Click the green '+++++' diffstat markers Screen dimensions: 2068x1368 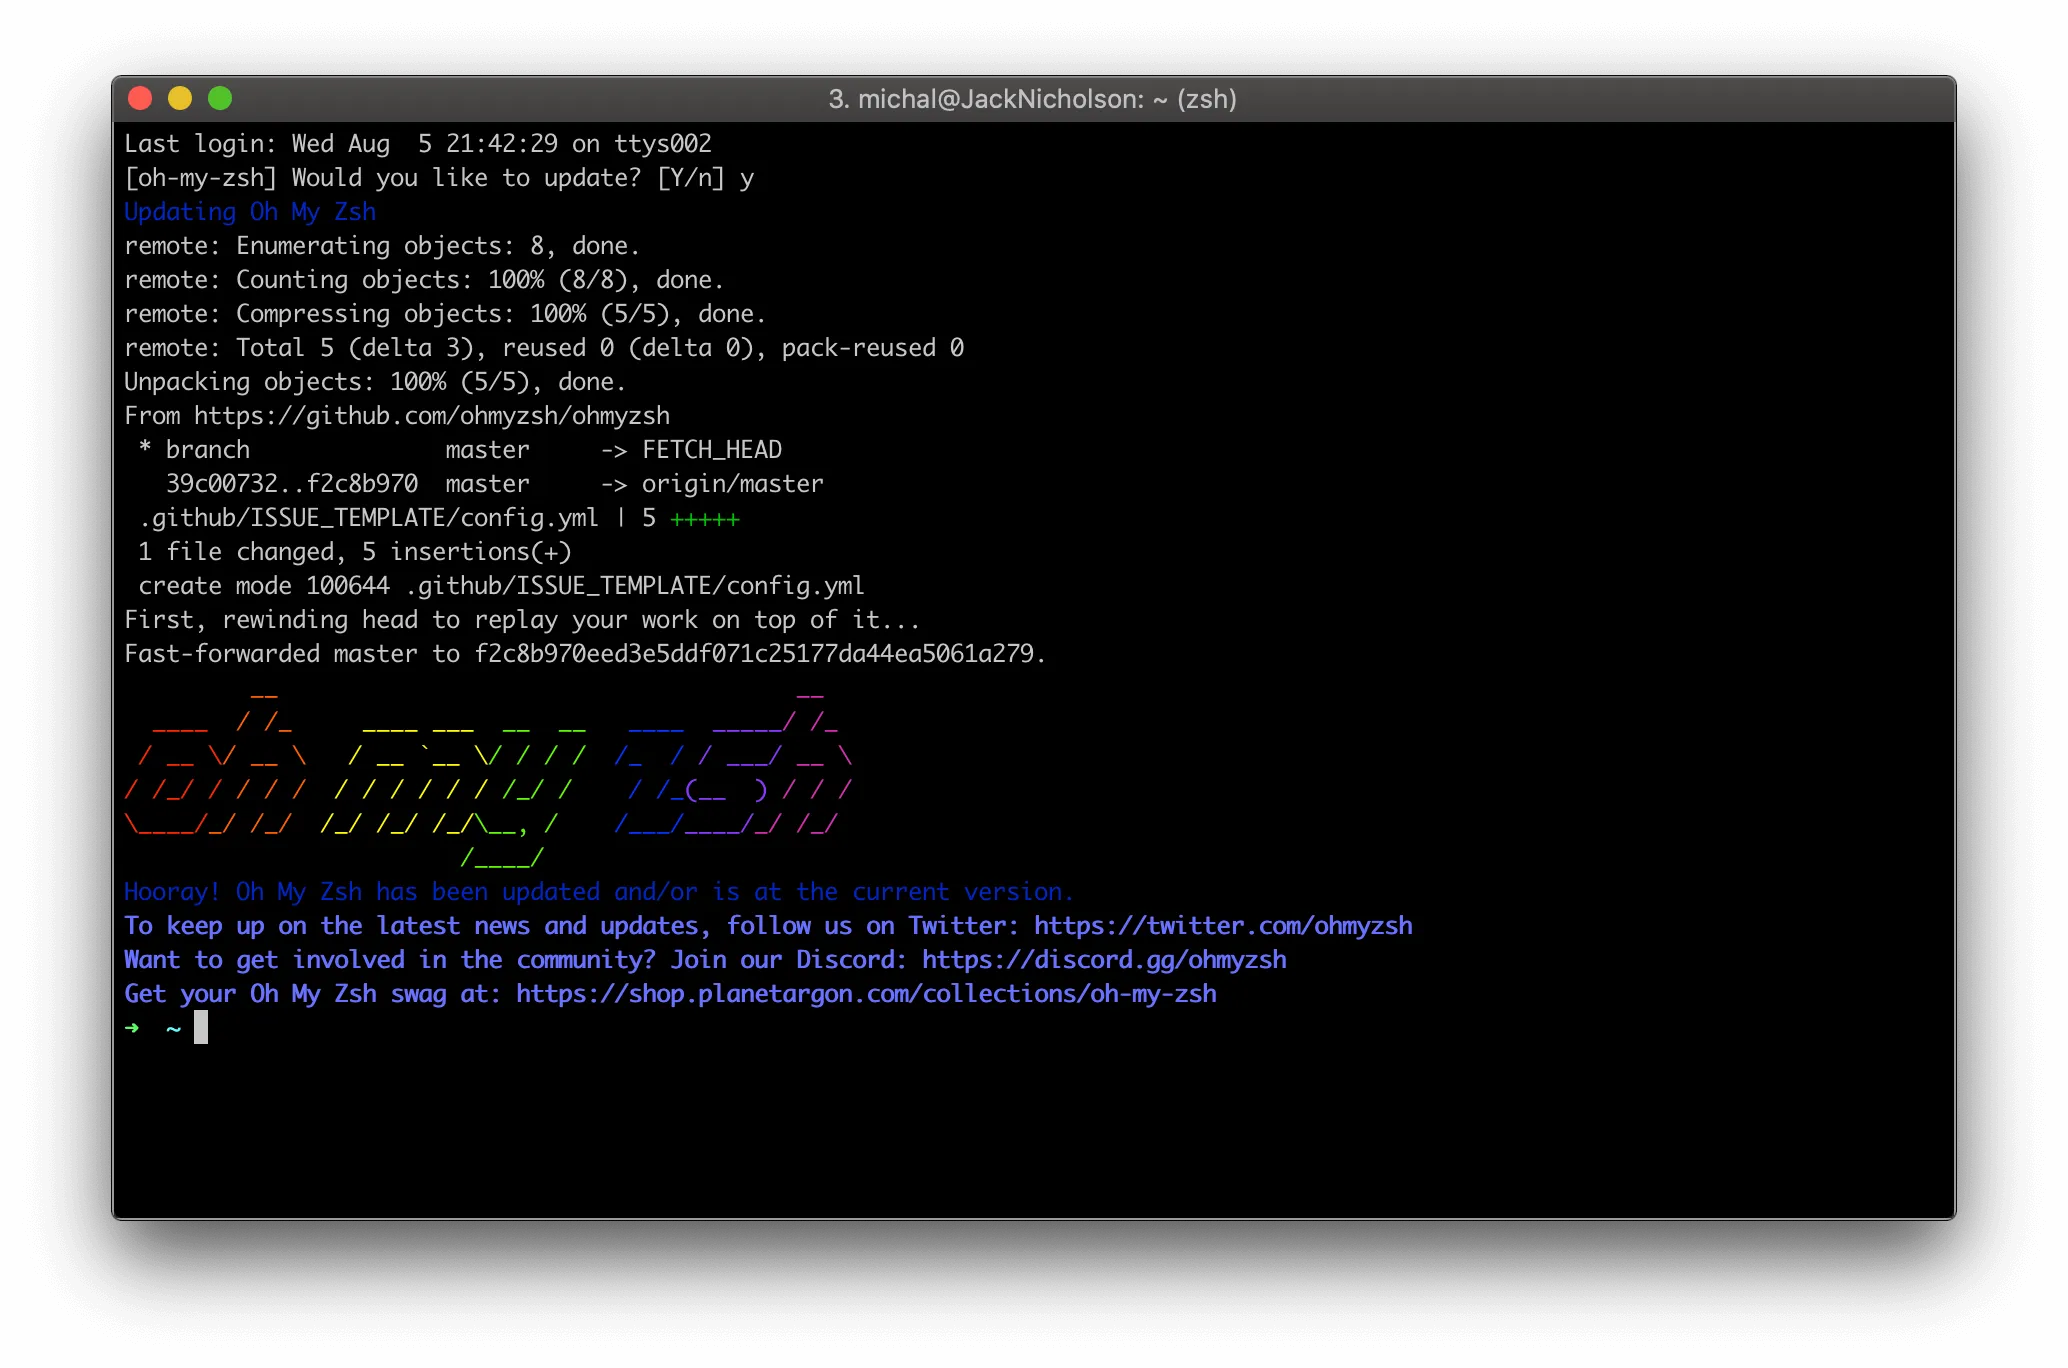(x=705, y=519)
